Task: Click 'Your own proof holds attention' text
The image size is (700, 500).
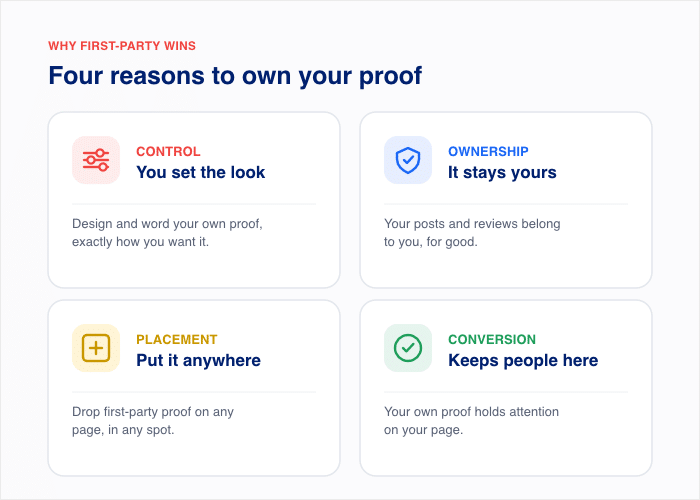Action: 471,421
